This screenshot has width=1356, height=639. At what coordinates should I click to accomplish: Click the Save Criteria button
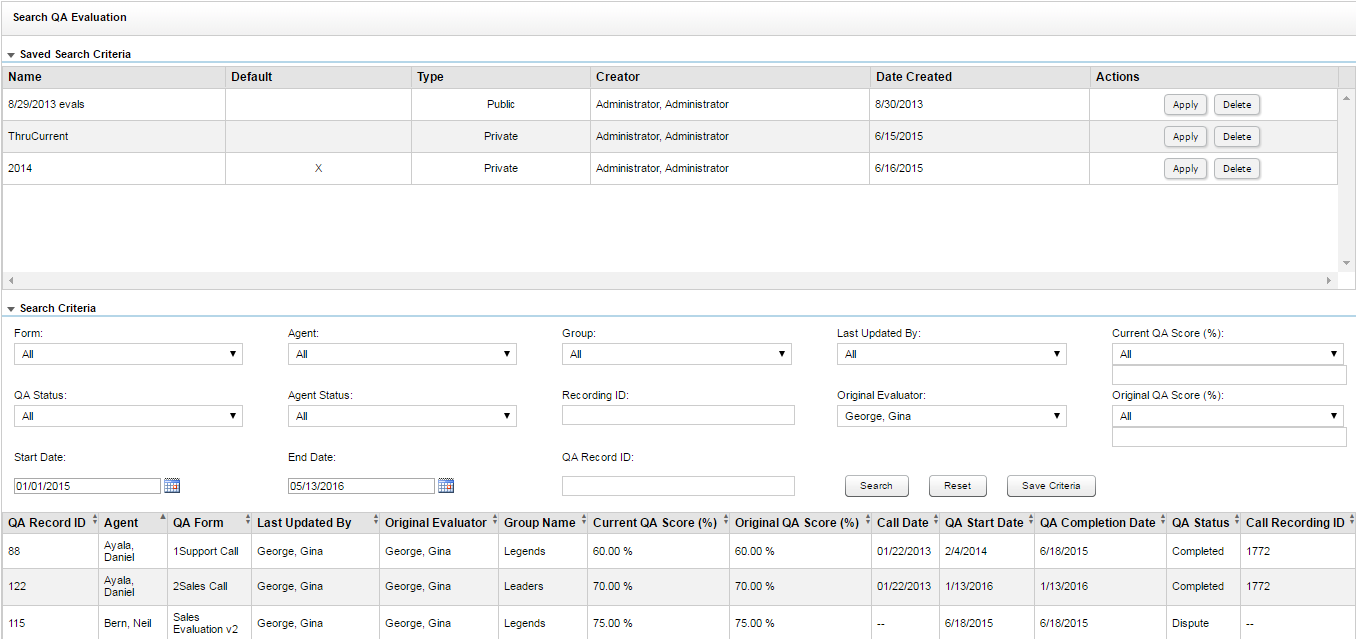tap(1050, 486)
